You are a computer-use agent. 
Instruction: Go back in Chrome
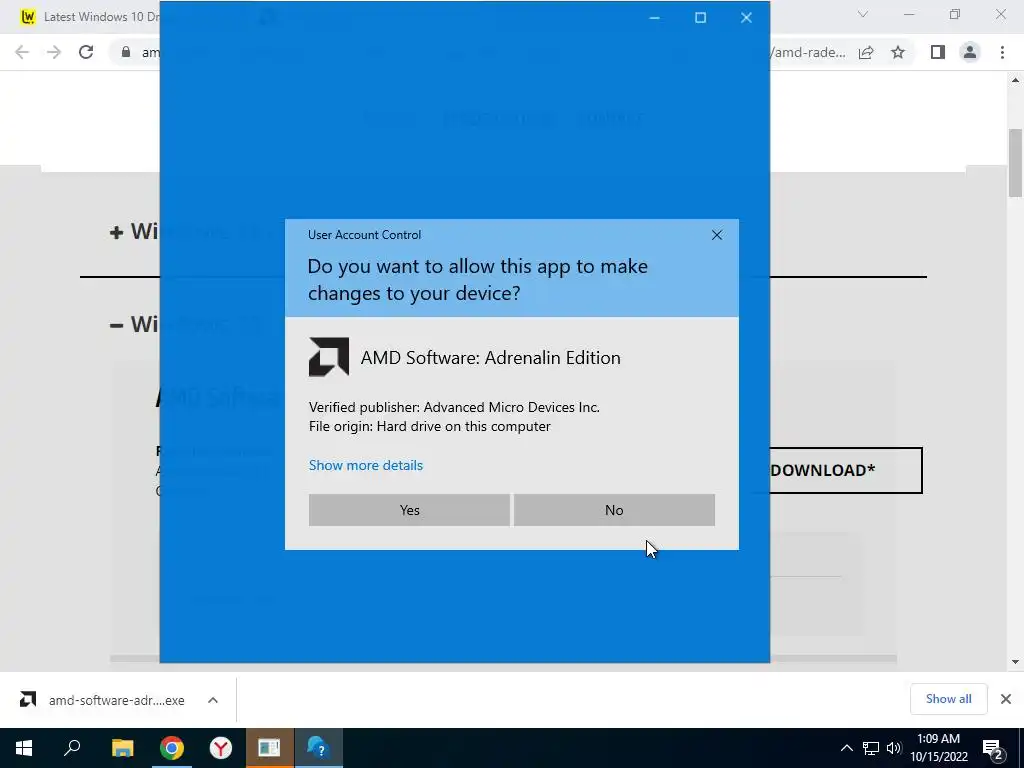tap(22, 52)
